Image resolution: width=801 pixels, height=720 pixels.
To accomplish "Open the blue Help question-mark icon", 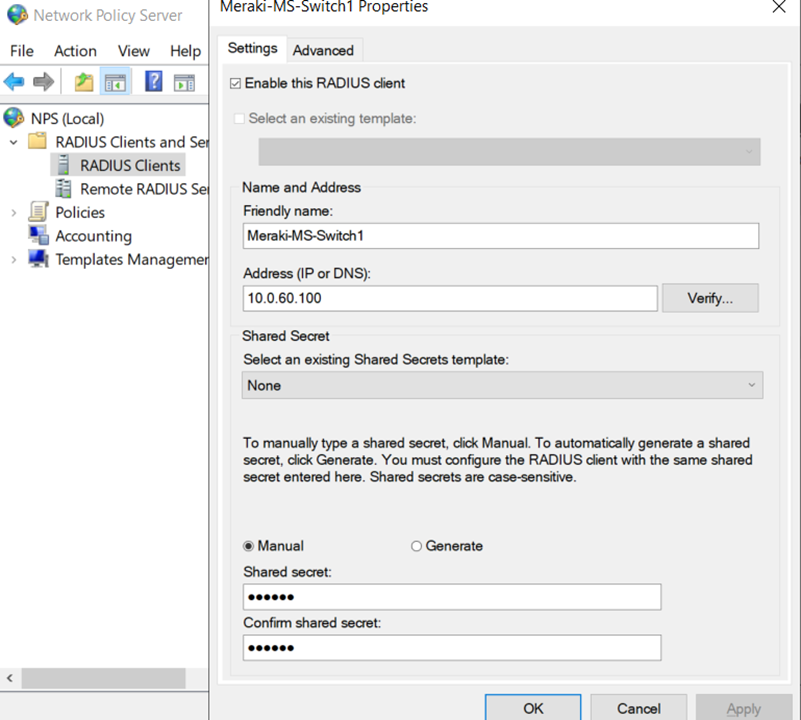I will click(154, 81).
